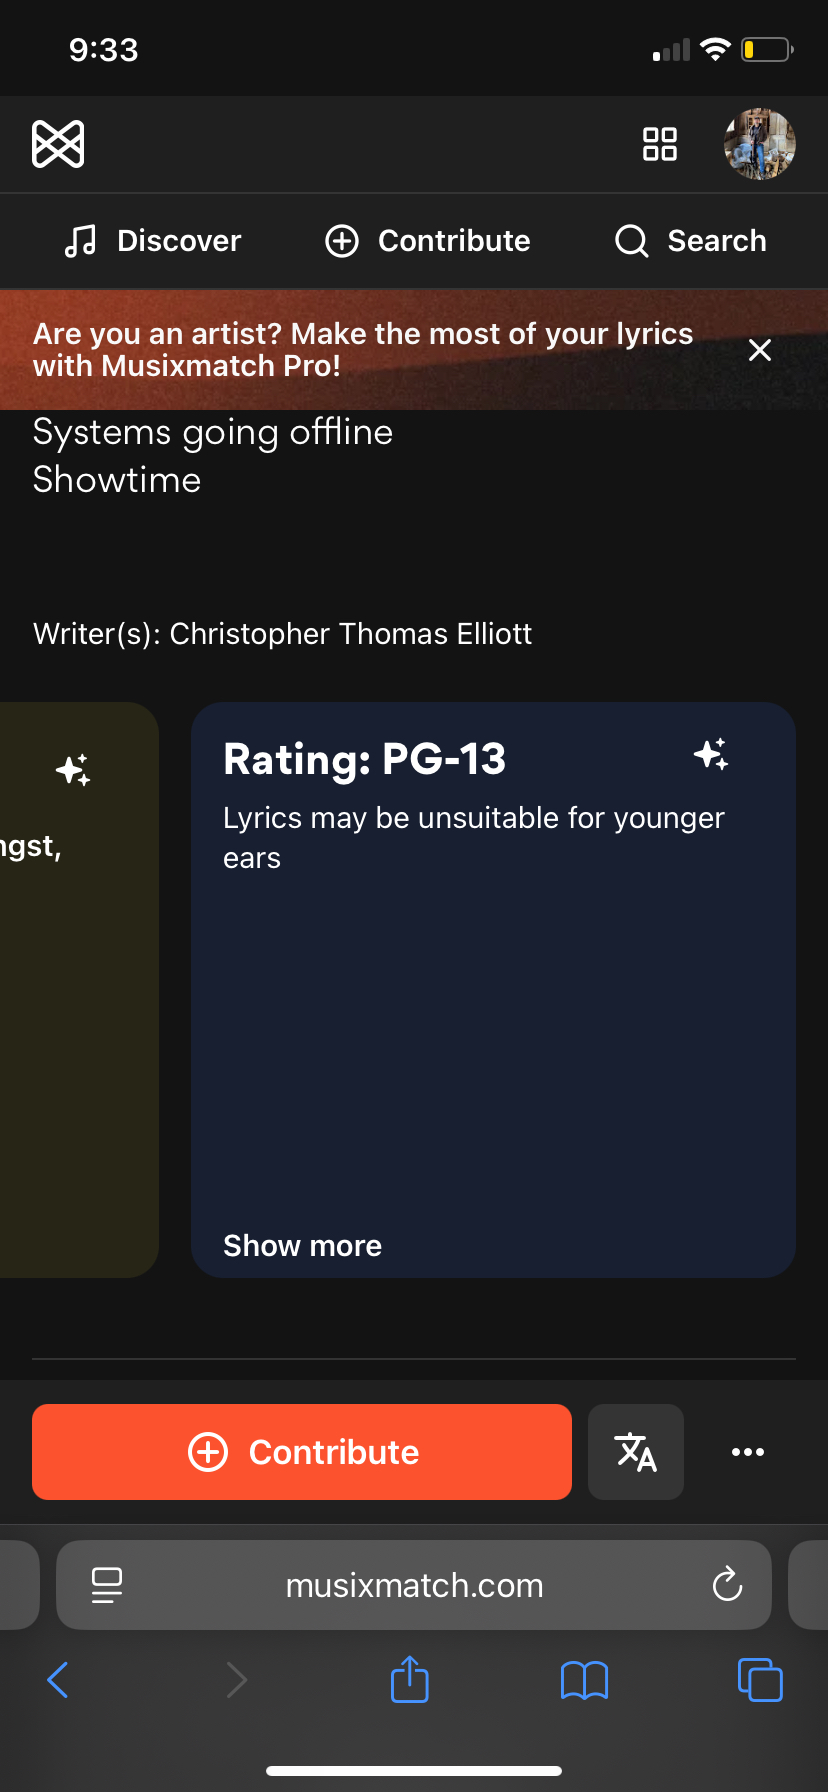Screen dimensions: 828x1792
Task: Open the translate lyrics icon
Action: (x=636, y=1452)
